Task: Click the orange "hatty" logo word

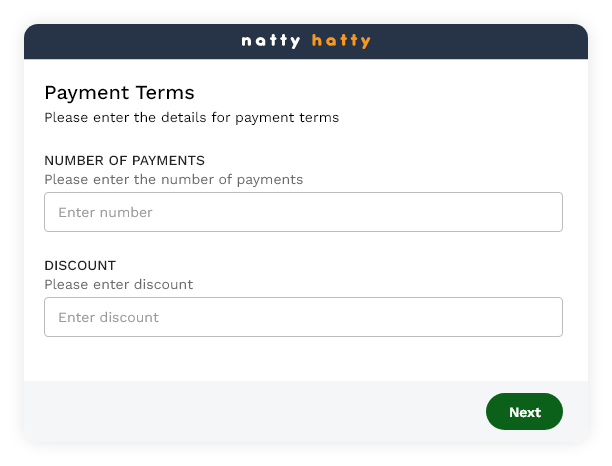Action: (341, 41)
